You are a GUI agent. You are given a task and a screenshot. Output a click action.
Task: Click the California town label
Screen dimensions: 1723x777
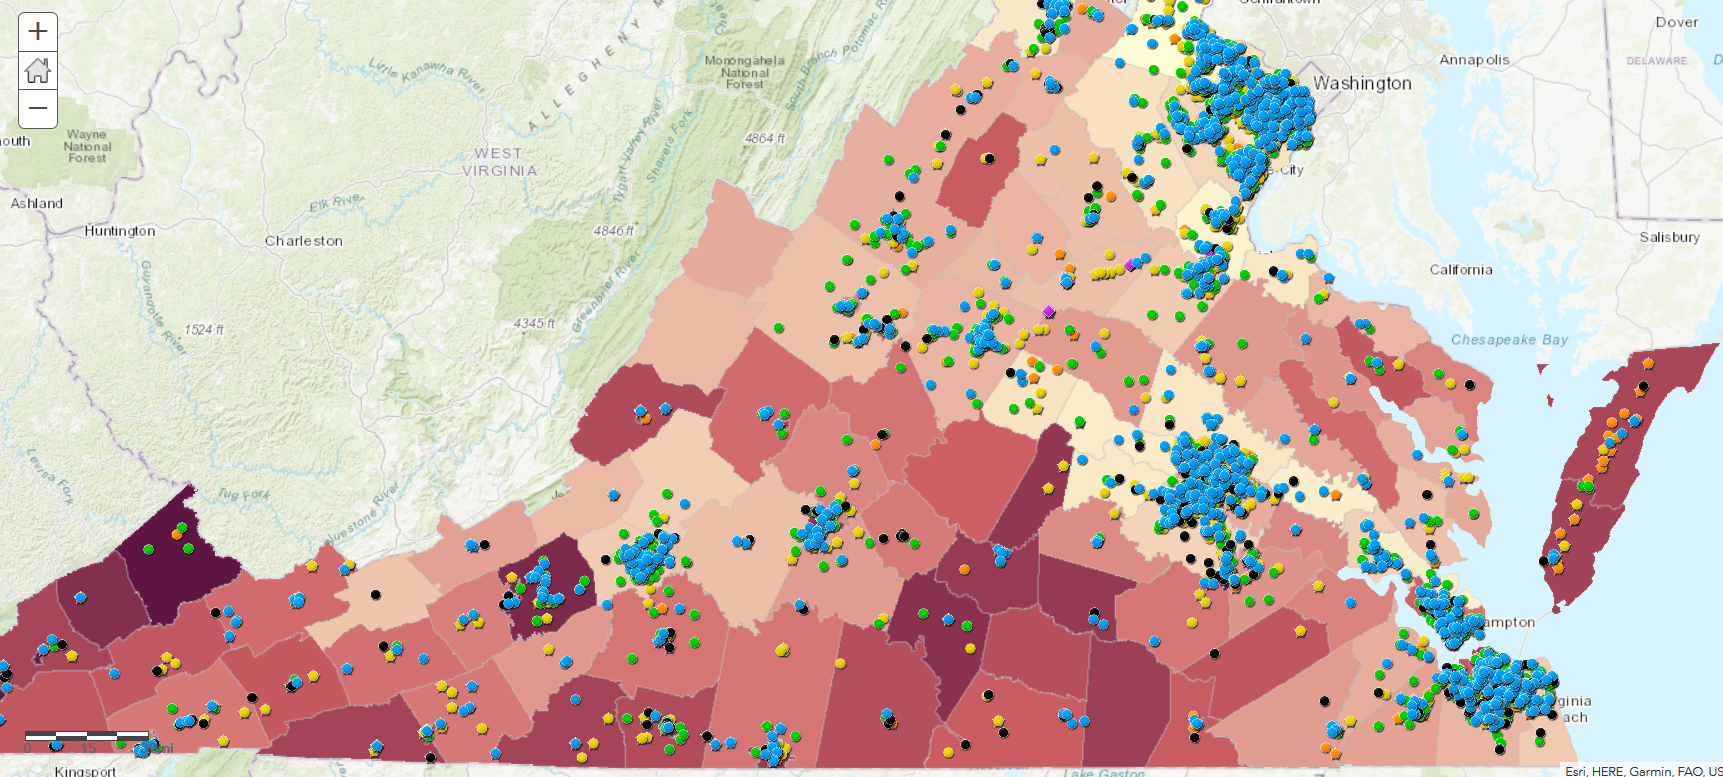click(1461, 270)
